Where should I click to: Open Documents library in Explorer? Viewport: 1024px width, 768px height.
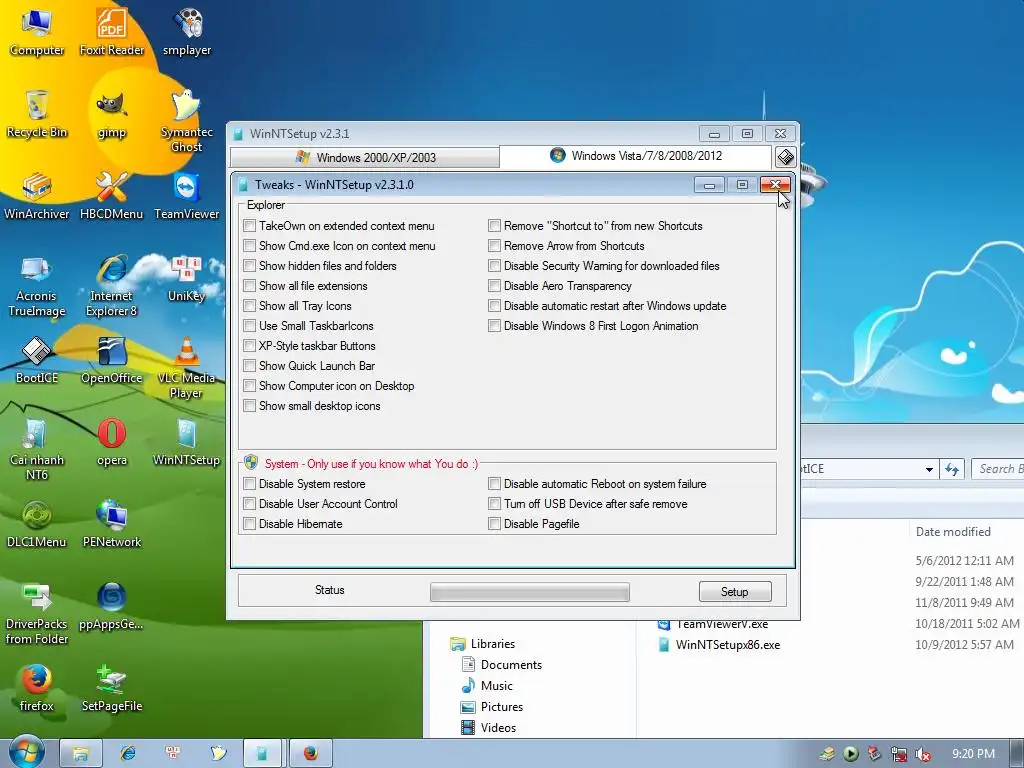coord(502,665)
